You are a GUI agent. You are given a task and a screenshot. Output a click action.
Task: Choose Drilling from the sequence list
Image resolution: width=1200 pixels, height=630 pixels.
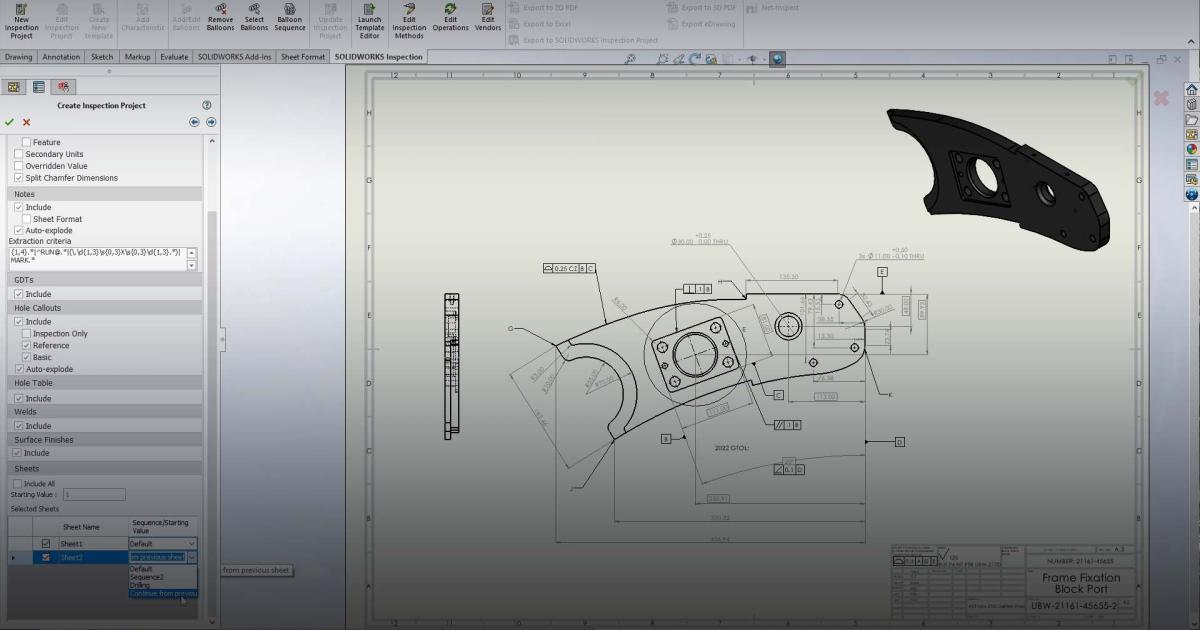[140, 585]
